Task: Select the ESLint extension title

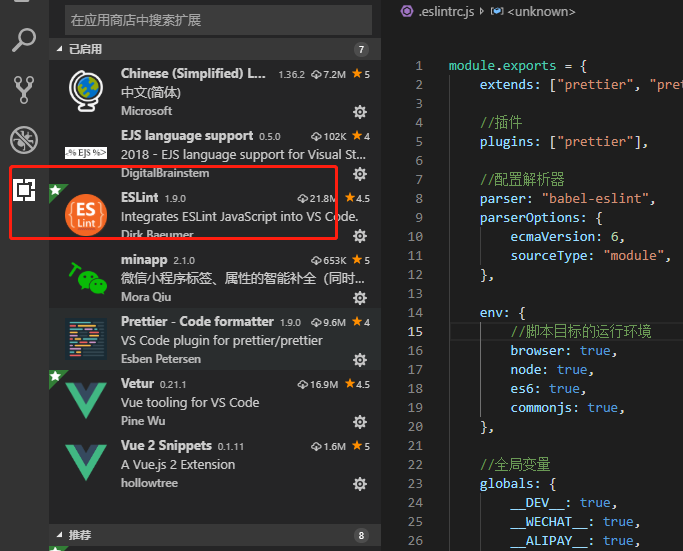Action: coord(139,198)
